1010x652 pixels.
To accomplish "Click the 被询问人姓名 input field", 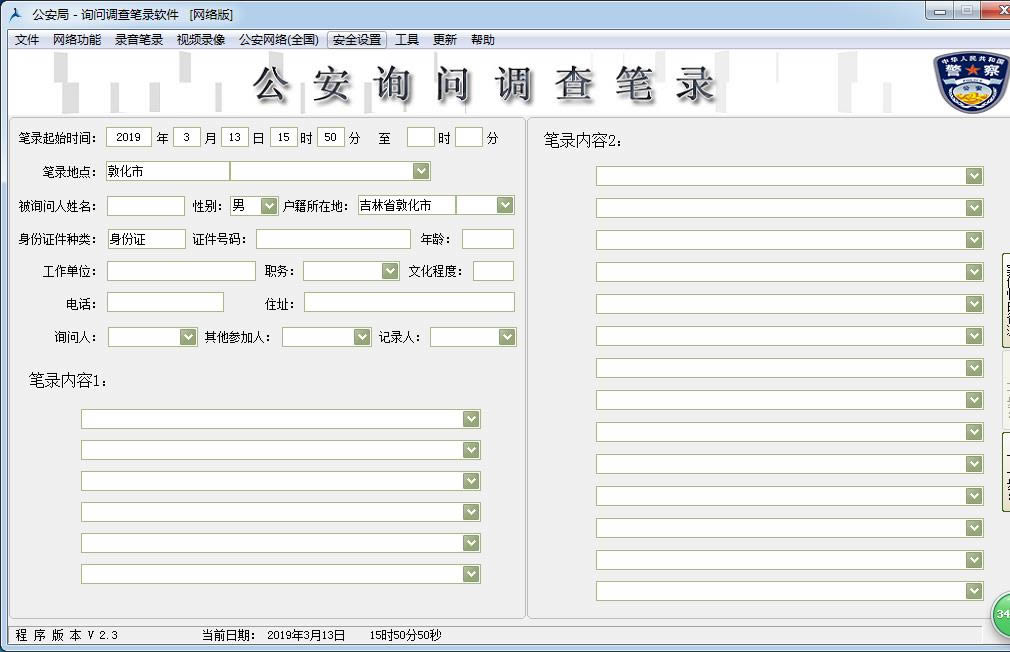I will (x=146, y=206).
